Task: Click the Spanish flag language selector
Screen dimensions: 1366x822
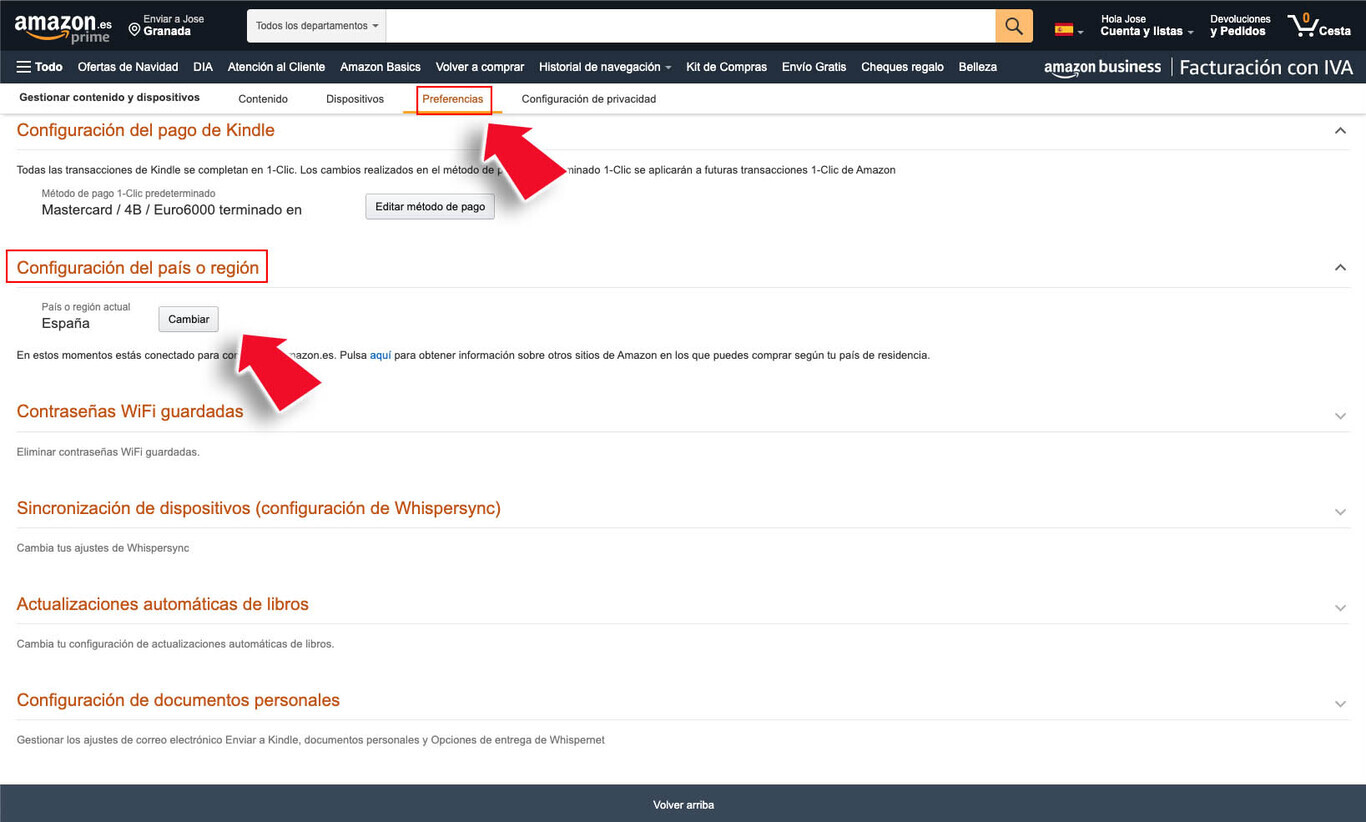Action: pyautogui.click(x=1068, y=30)
